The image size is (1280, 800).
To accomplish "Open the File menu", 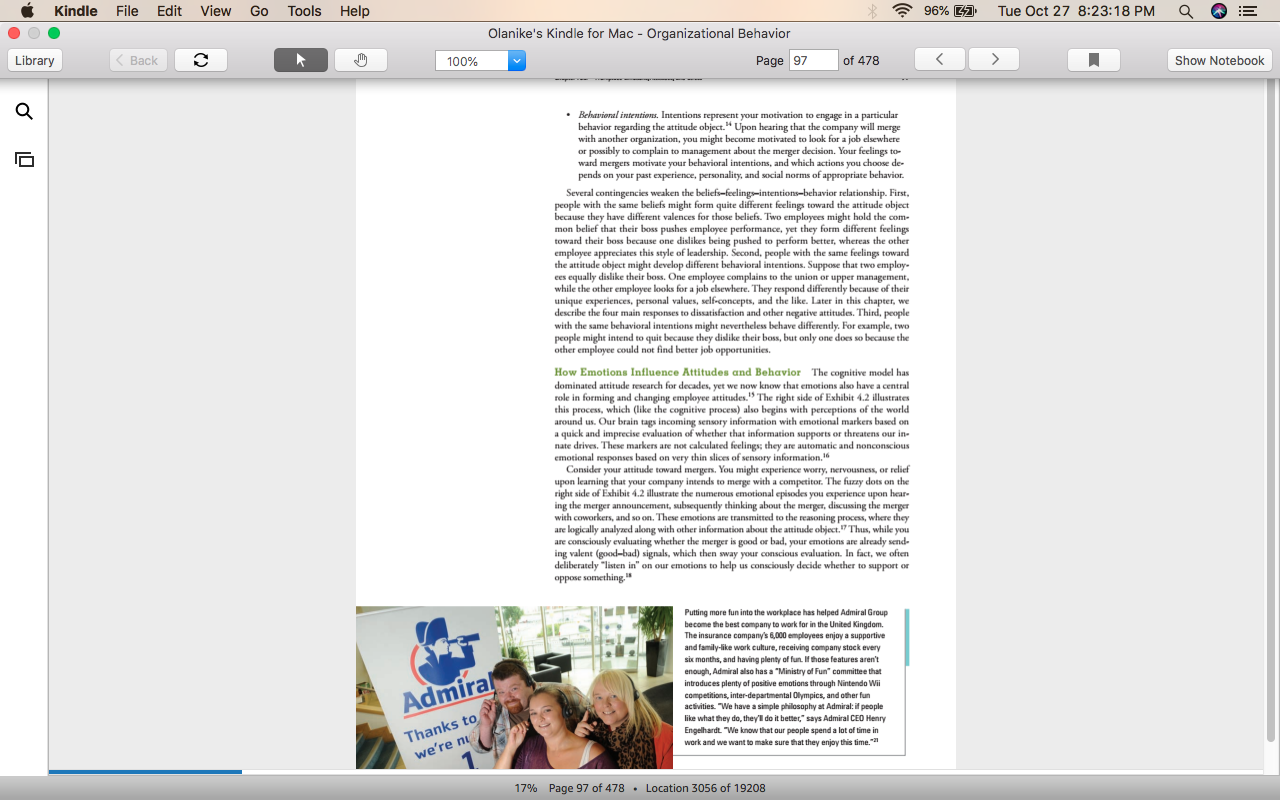I will [x=127, y=11].
